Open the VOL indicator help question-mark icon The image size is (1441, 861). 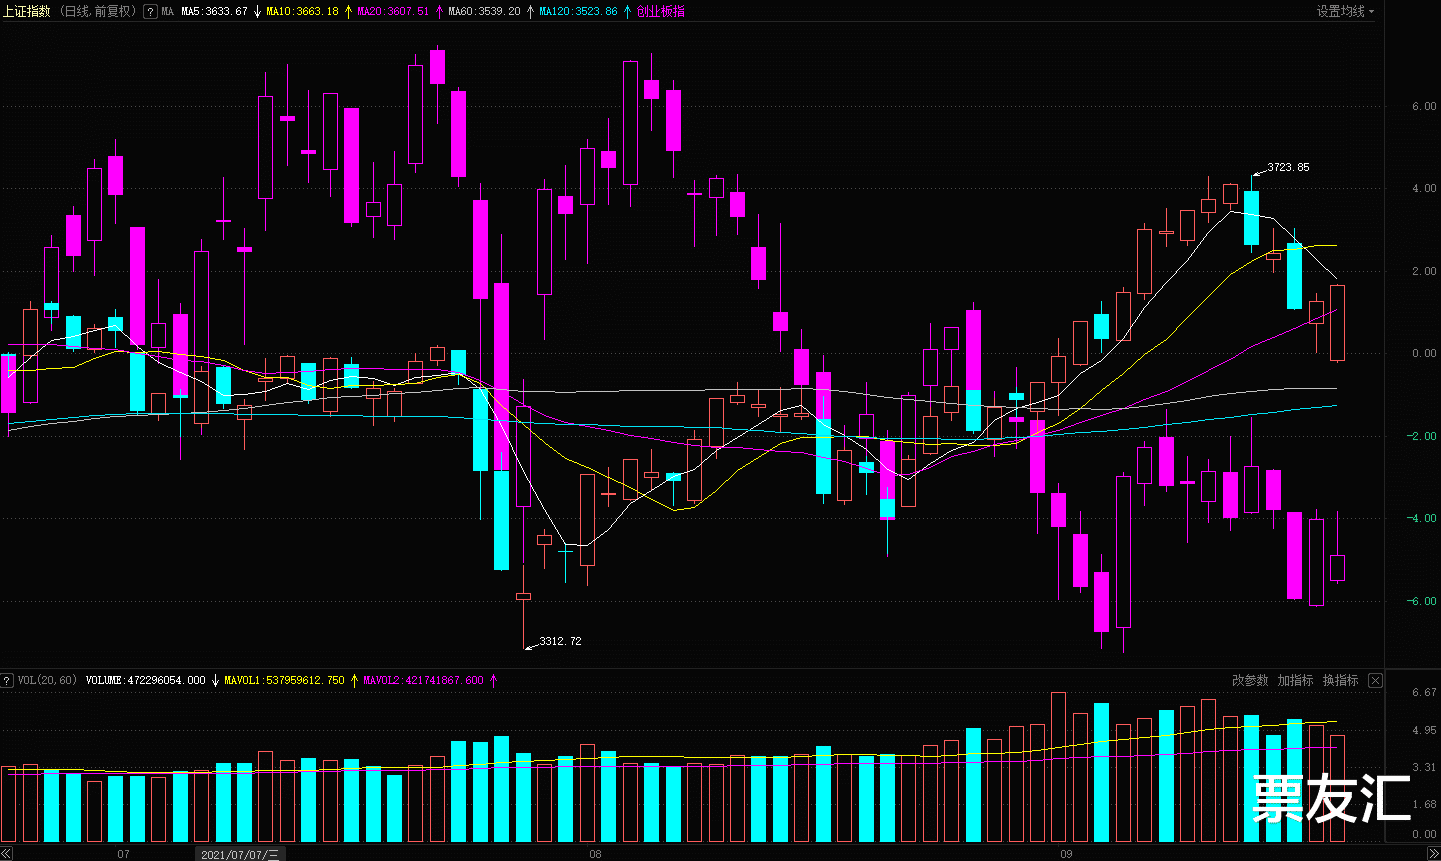(x=7, y=681)
